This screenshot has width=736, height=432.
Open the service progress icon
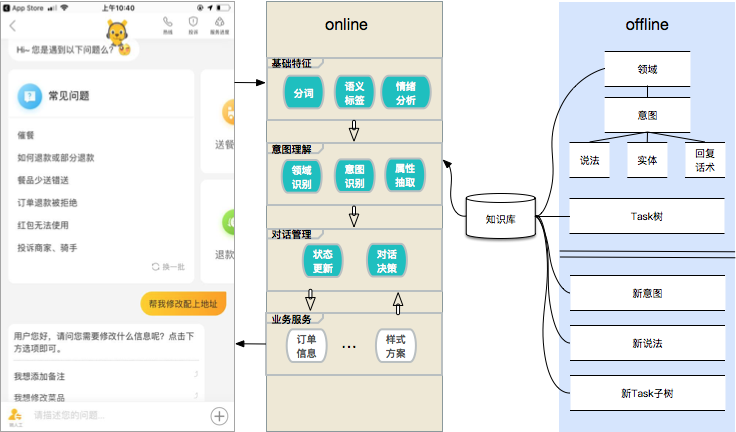point(219,22)
